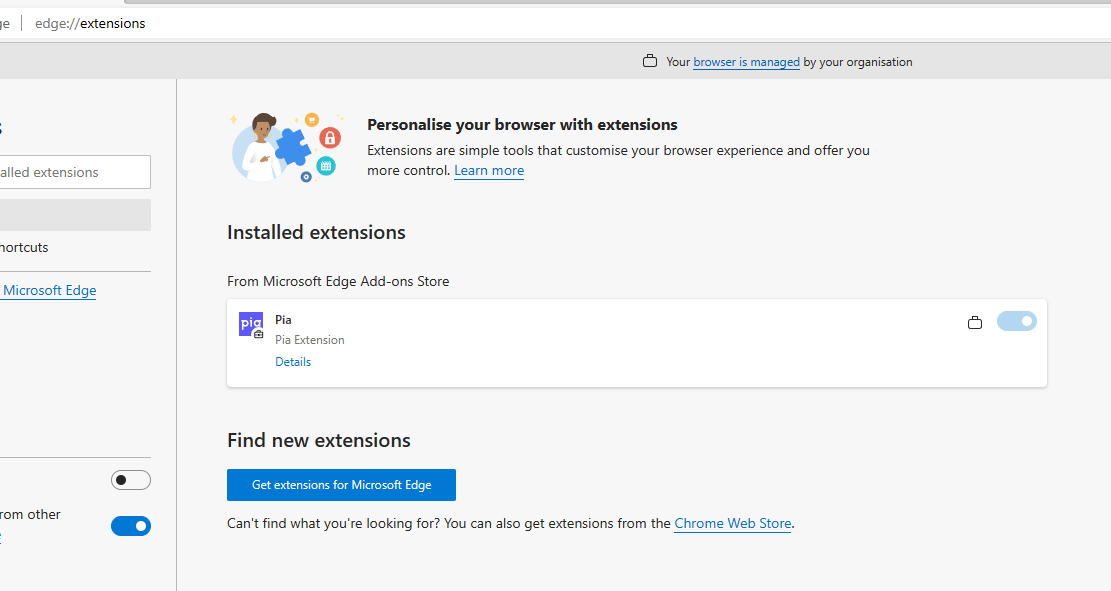Screen dimensions: 1111x591
Task: Toggle the Pia extension on/off switch
Action: click(1017, 321)
